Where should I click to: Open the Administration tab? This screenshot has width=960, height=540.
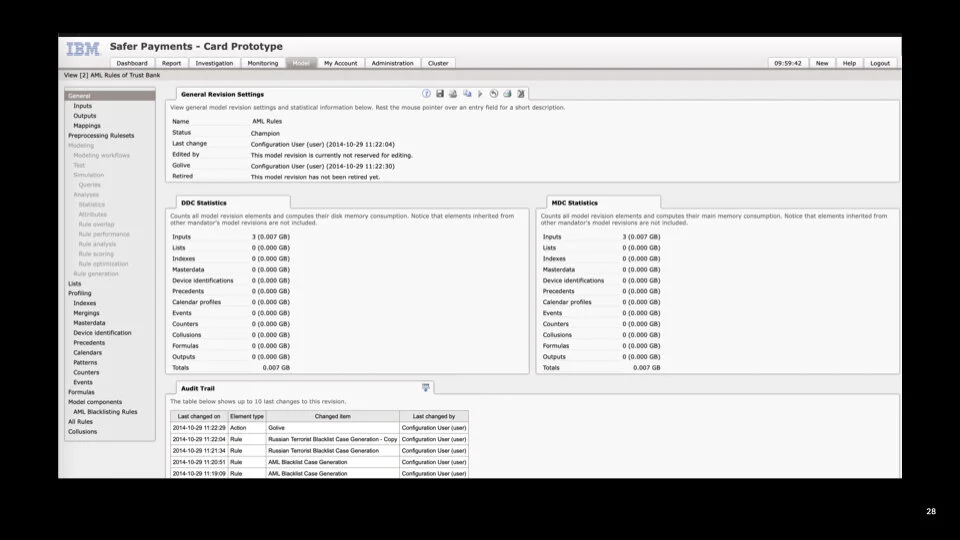[392, 63]
